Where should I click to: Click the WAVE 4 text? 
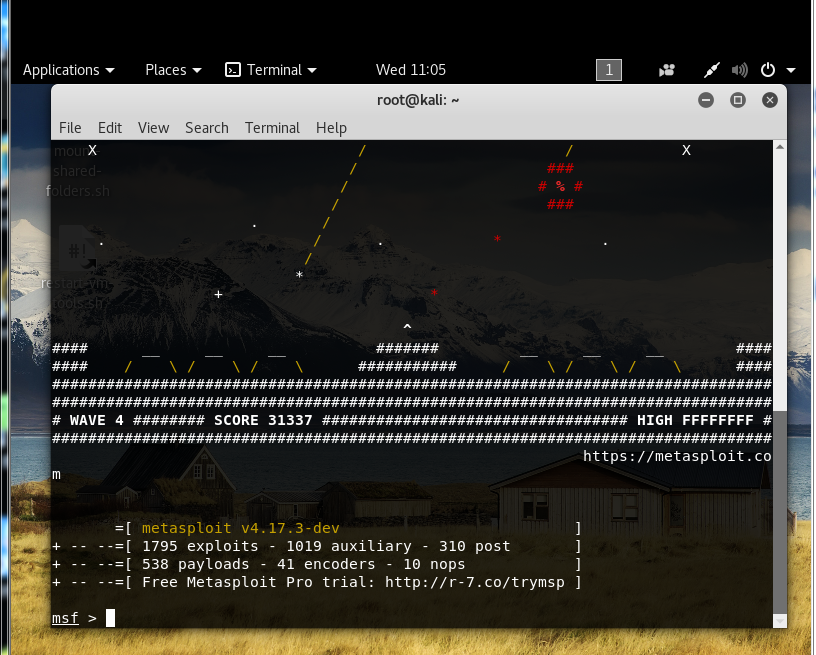[x=97, y=420]
